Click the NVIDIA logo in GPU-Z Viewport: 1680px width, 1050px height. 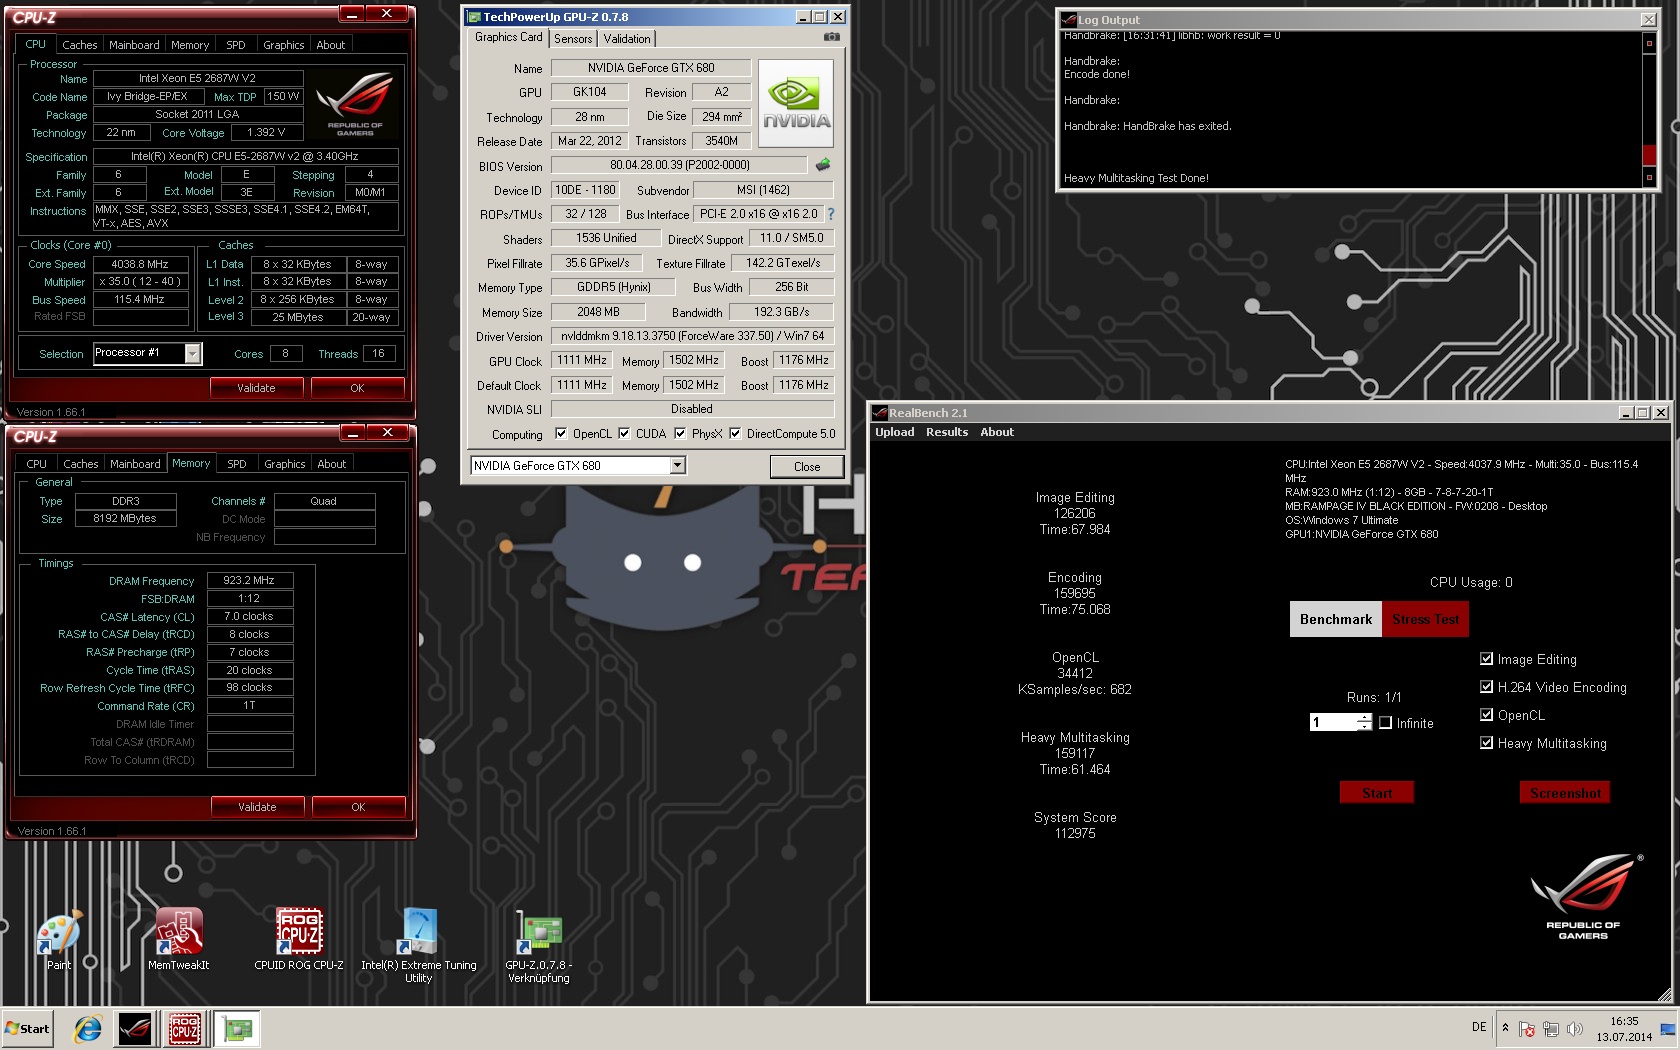tap(796, 104)
